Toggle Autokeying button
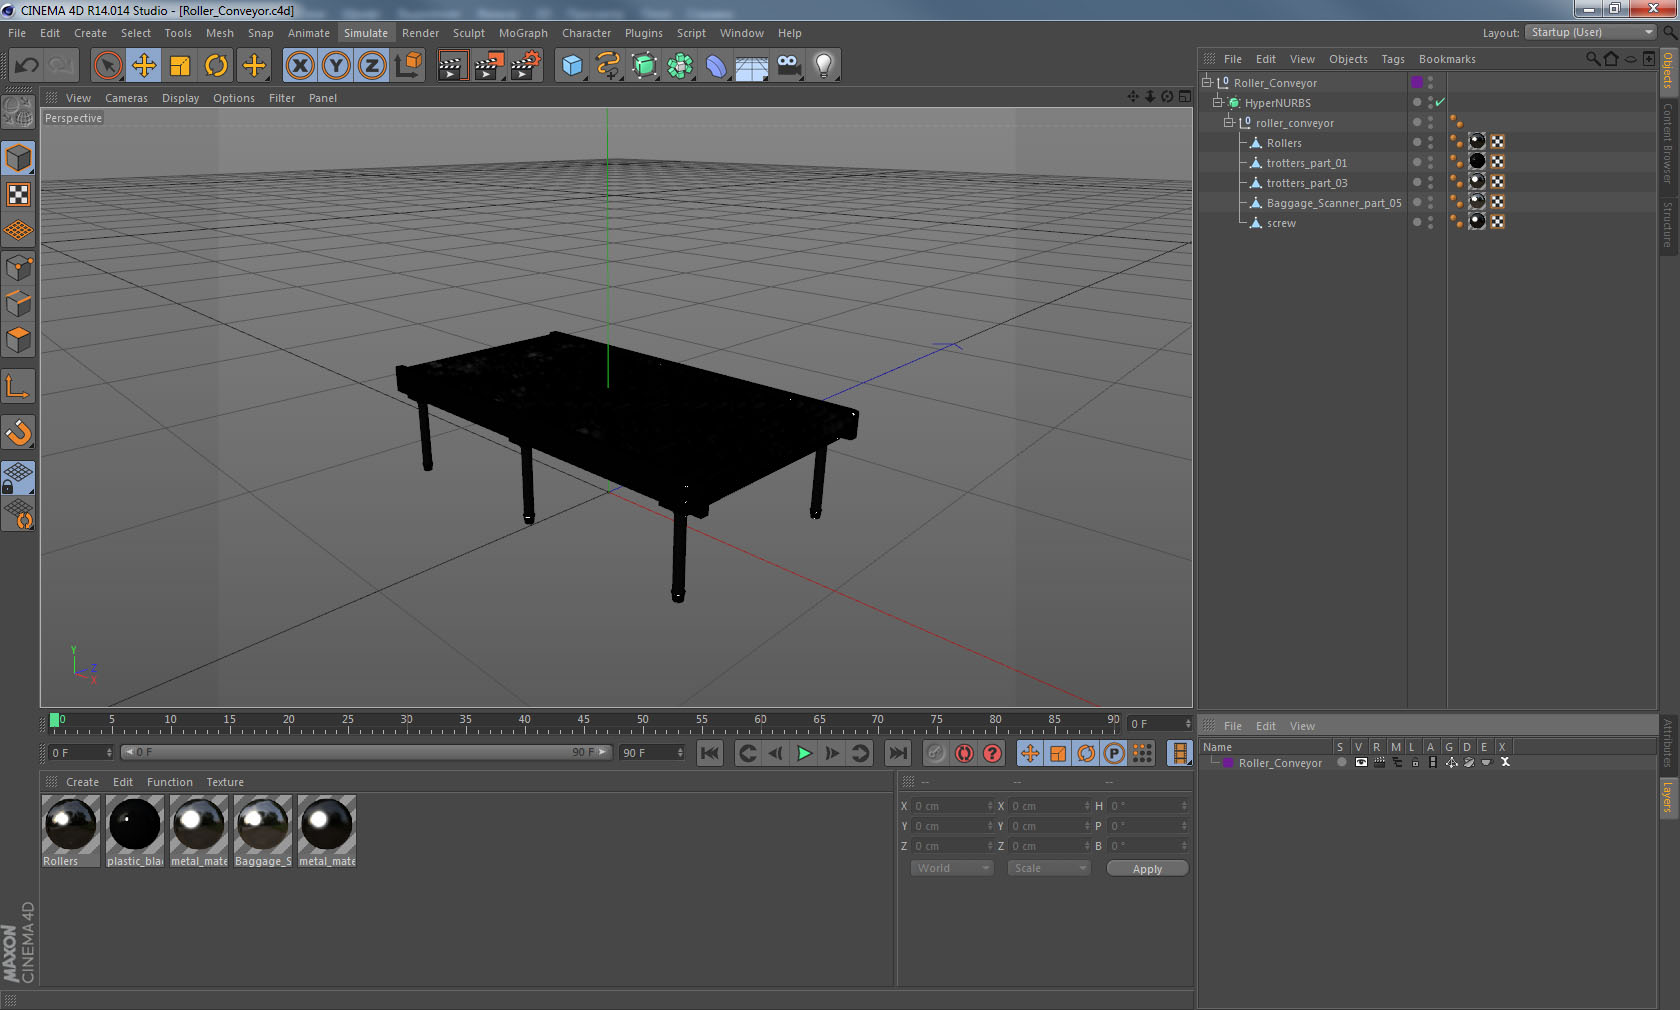This screenshot has height=1010, width=1680. (x=964, y=753)
